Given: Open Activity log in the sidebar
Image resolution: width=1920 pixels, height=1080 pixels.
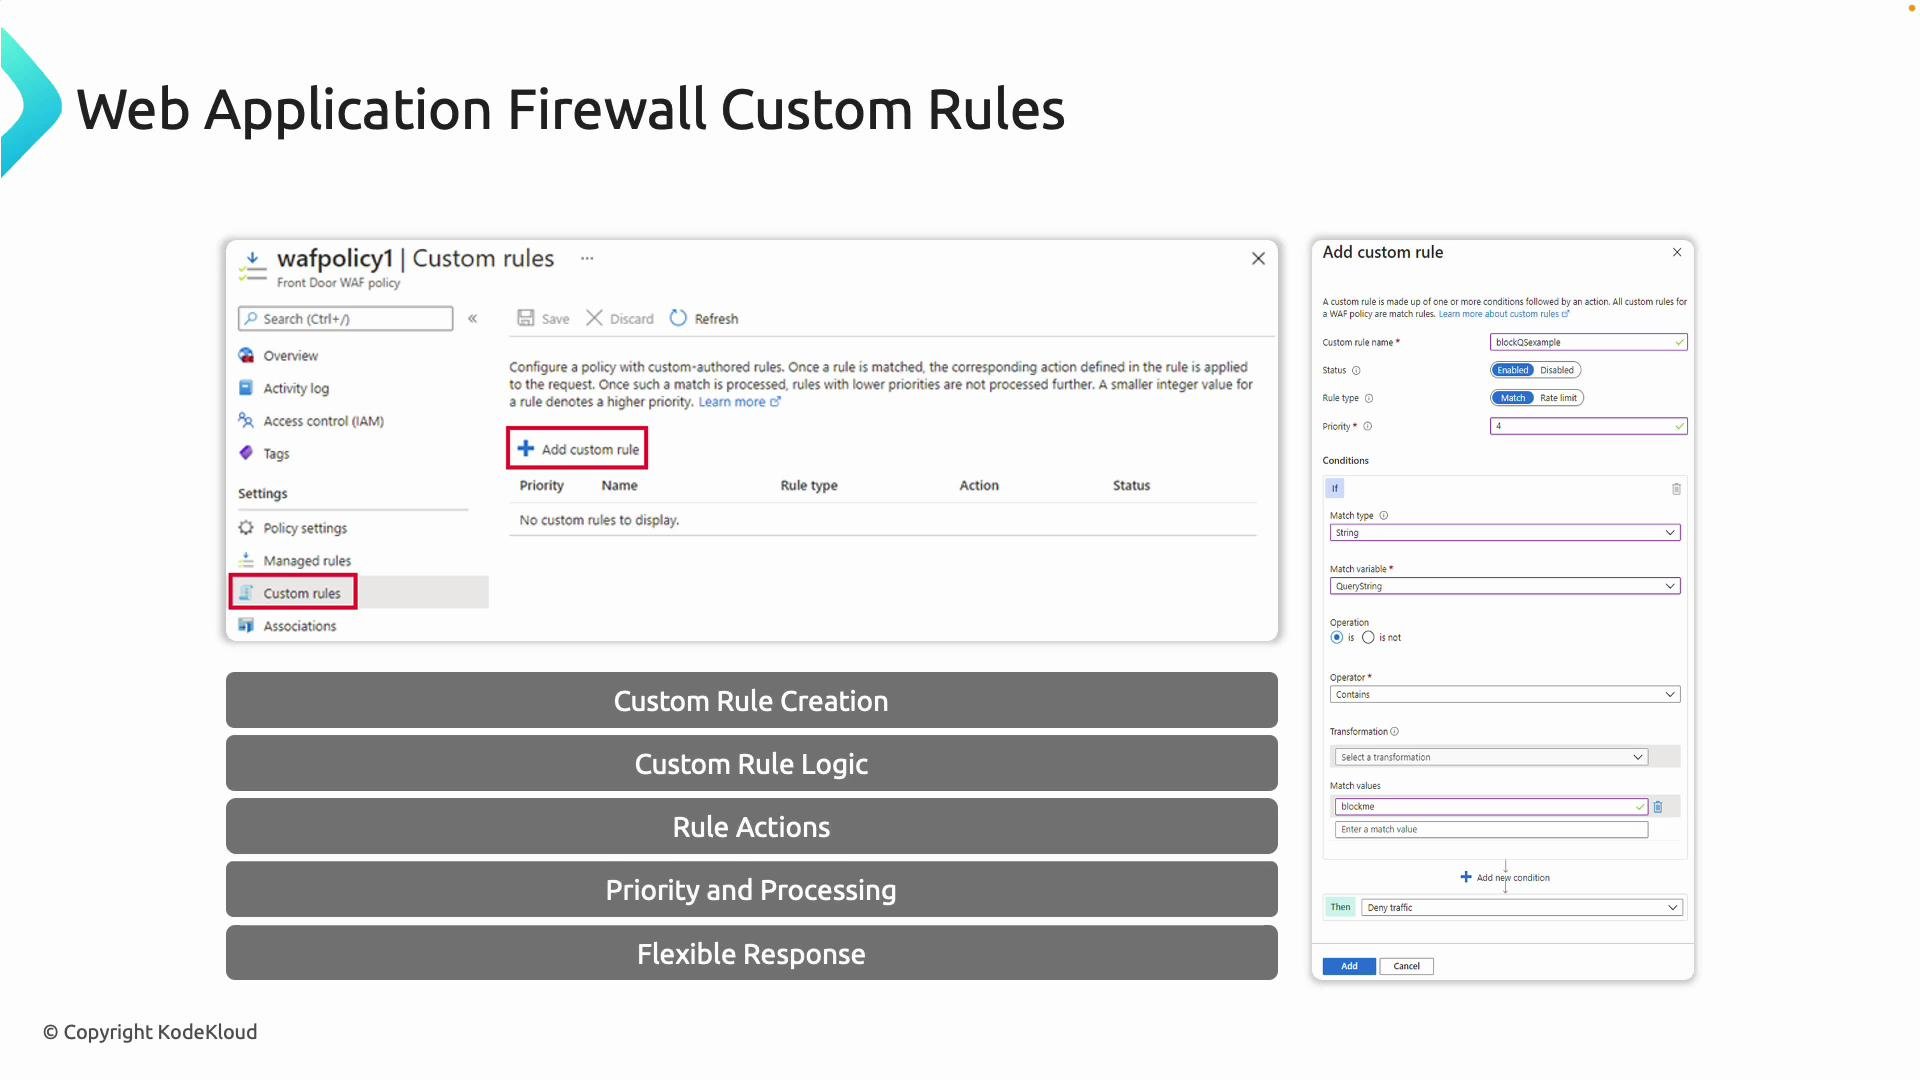Looking at the screenshot, I should pyautogui.click(x=296, y=388).
